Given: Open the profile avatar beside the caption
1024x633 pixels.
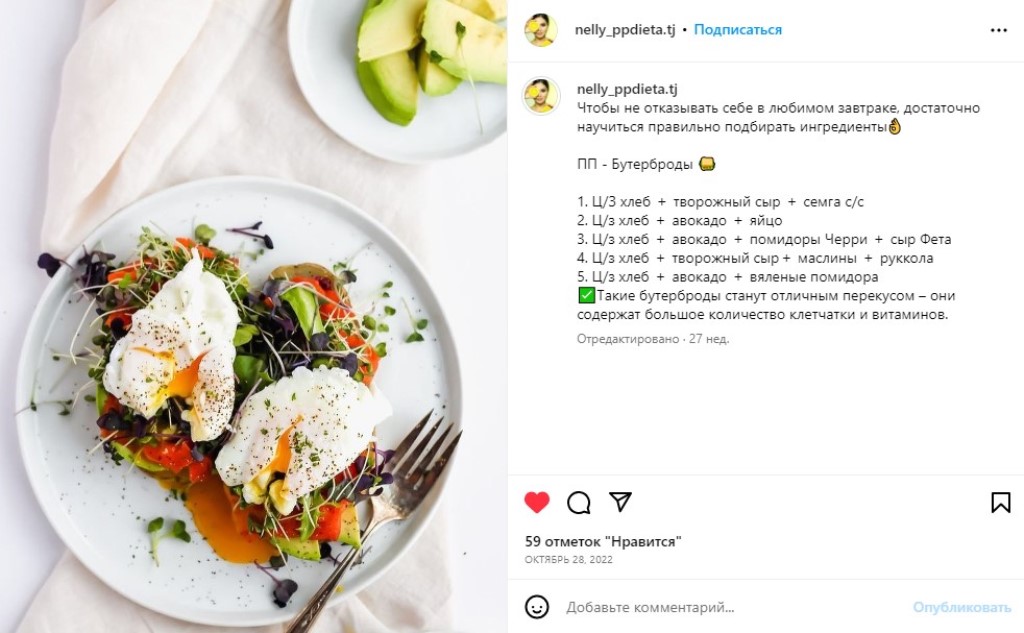Looking at the screenshot, I should (x=541, y=95).
